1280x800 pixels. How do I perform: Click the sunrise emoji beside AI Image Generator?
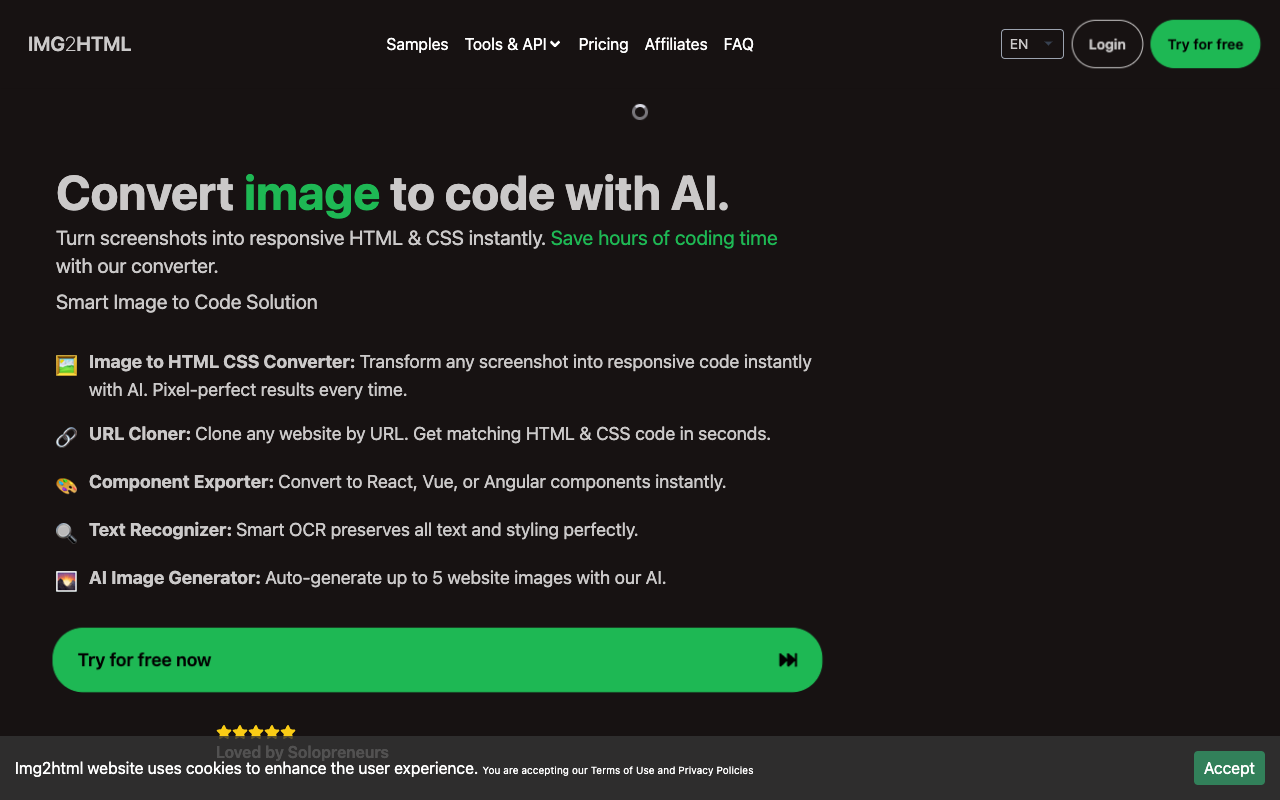tap(66, 581)
